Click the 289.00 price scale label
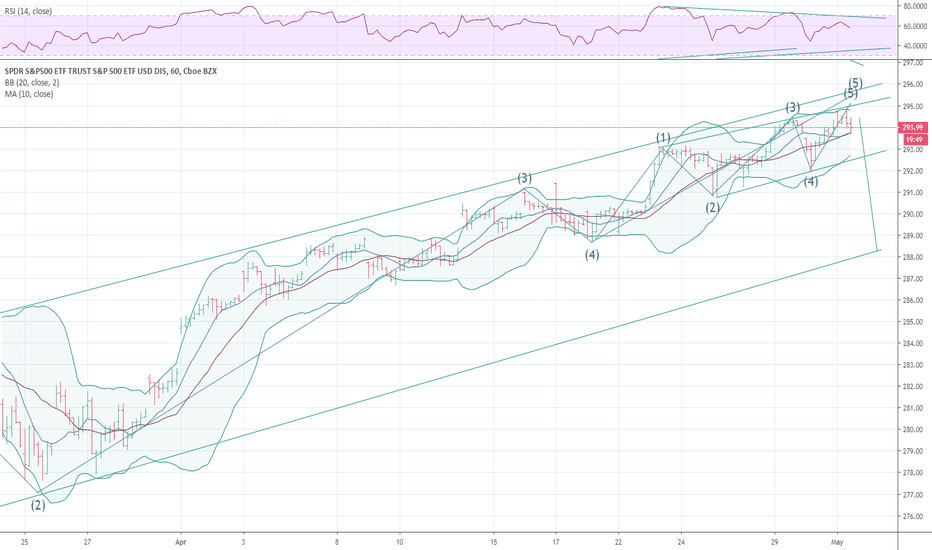Viewport: 932px width, 550px height. point(912,236)
